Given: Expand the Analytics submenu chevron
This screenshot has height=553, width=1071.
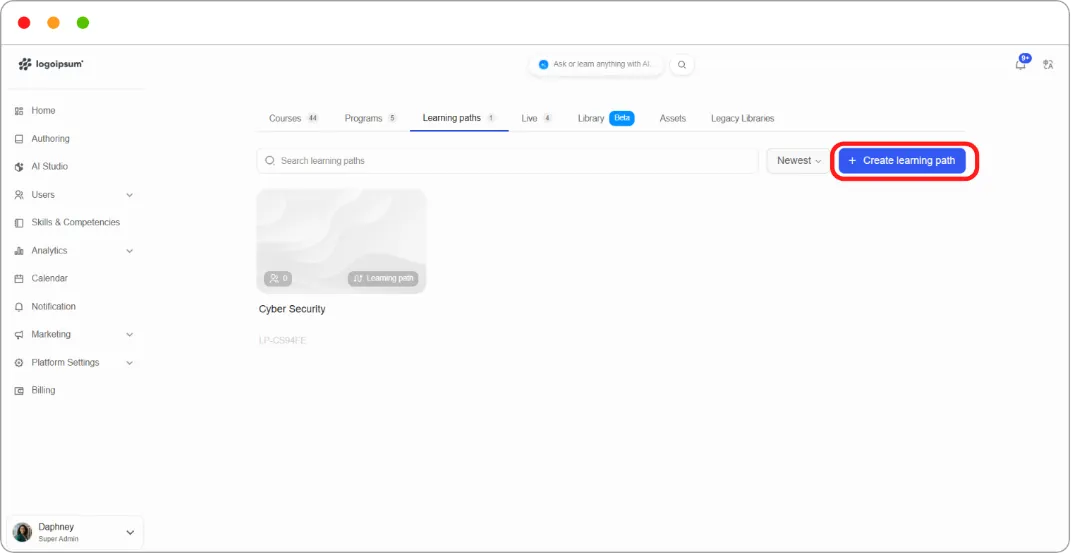Looking at the screenshot, I should [x=129, y=251].
